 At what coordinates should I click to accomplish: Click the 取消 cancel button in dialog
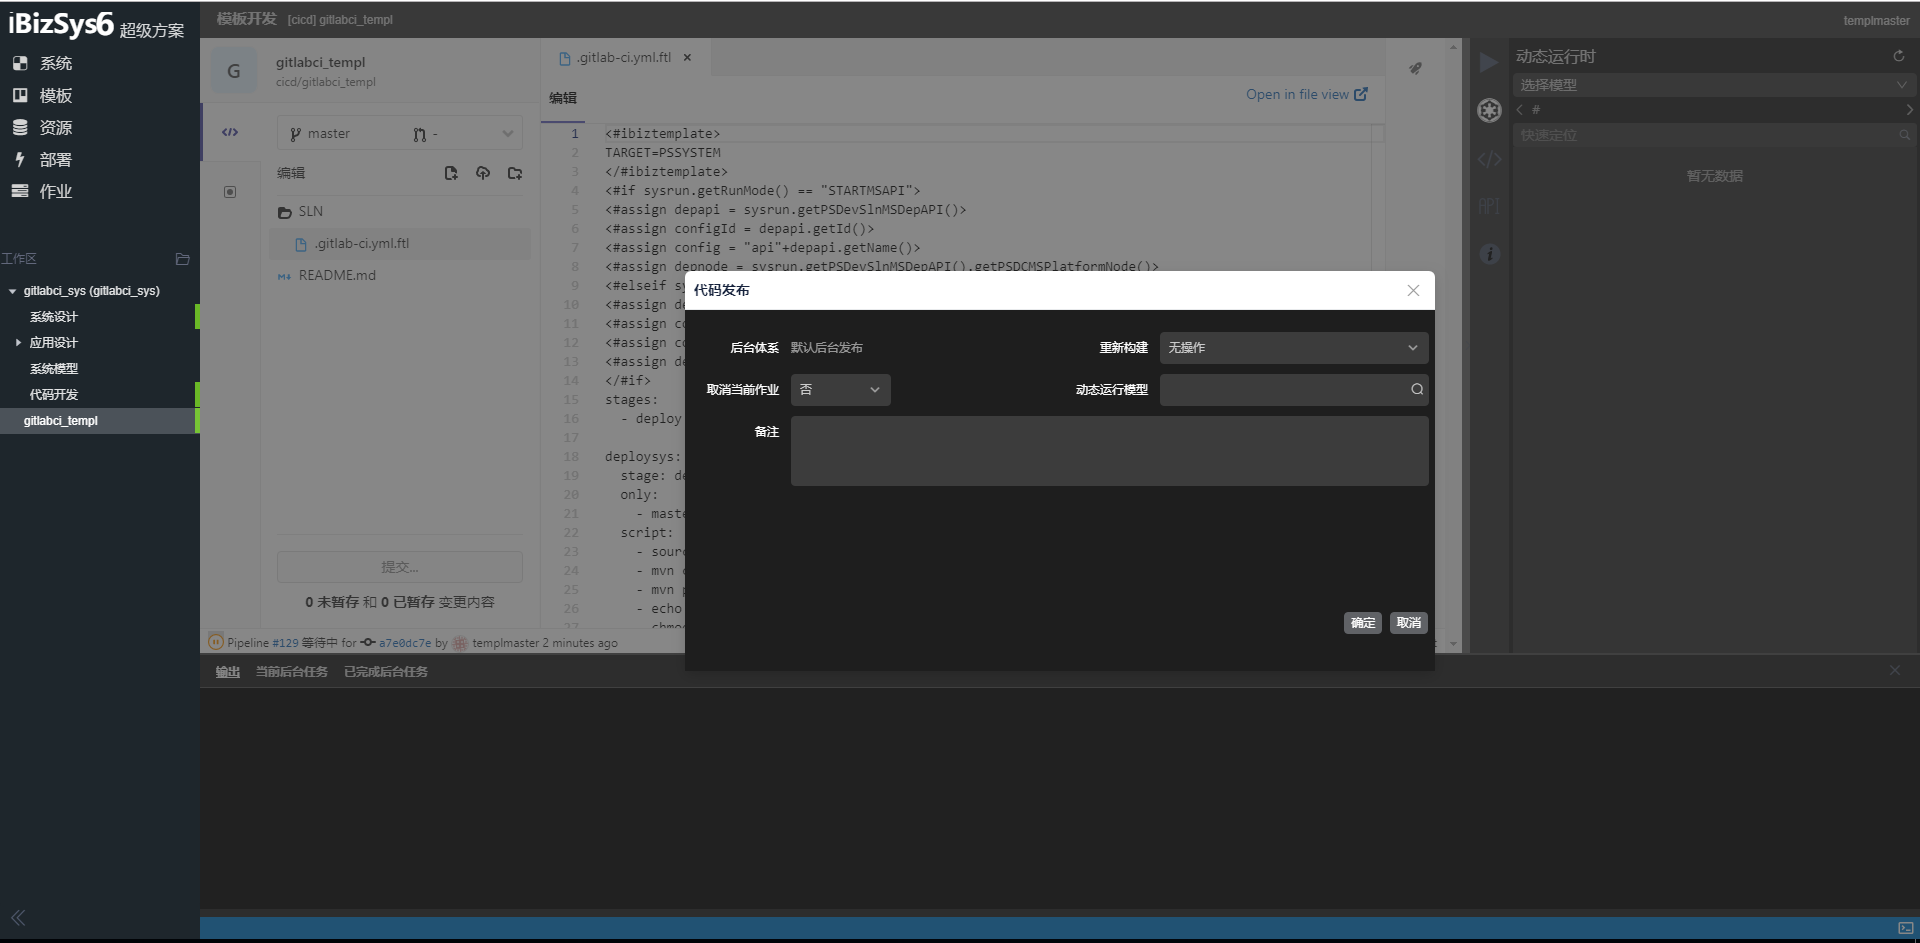pyautogui.click(x=1408, y=623)
